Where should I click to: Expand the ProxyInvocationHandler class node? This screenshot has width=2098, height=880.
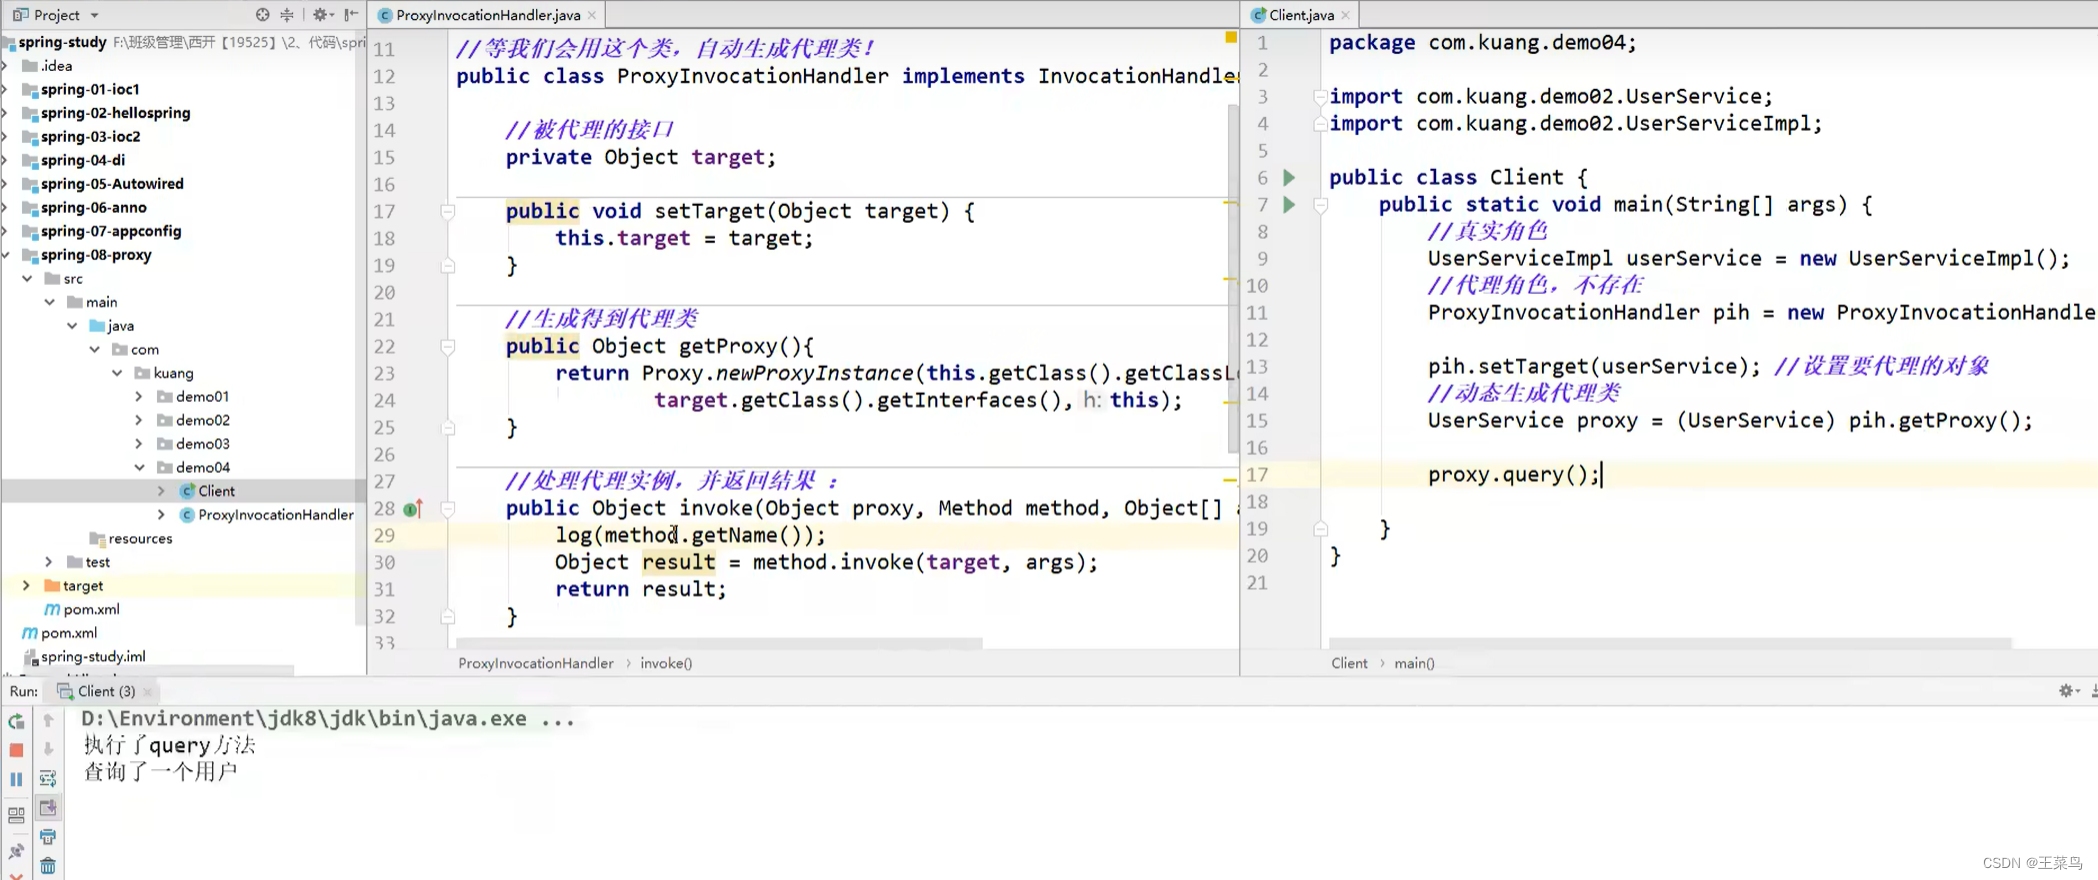161,514
